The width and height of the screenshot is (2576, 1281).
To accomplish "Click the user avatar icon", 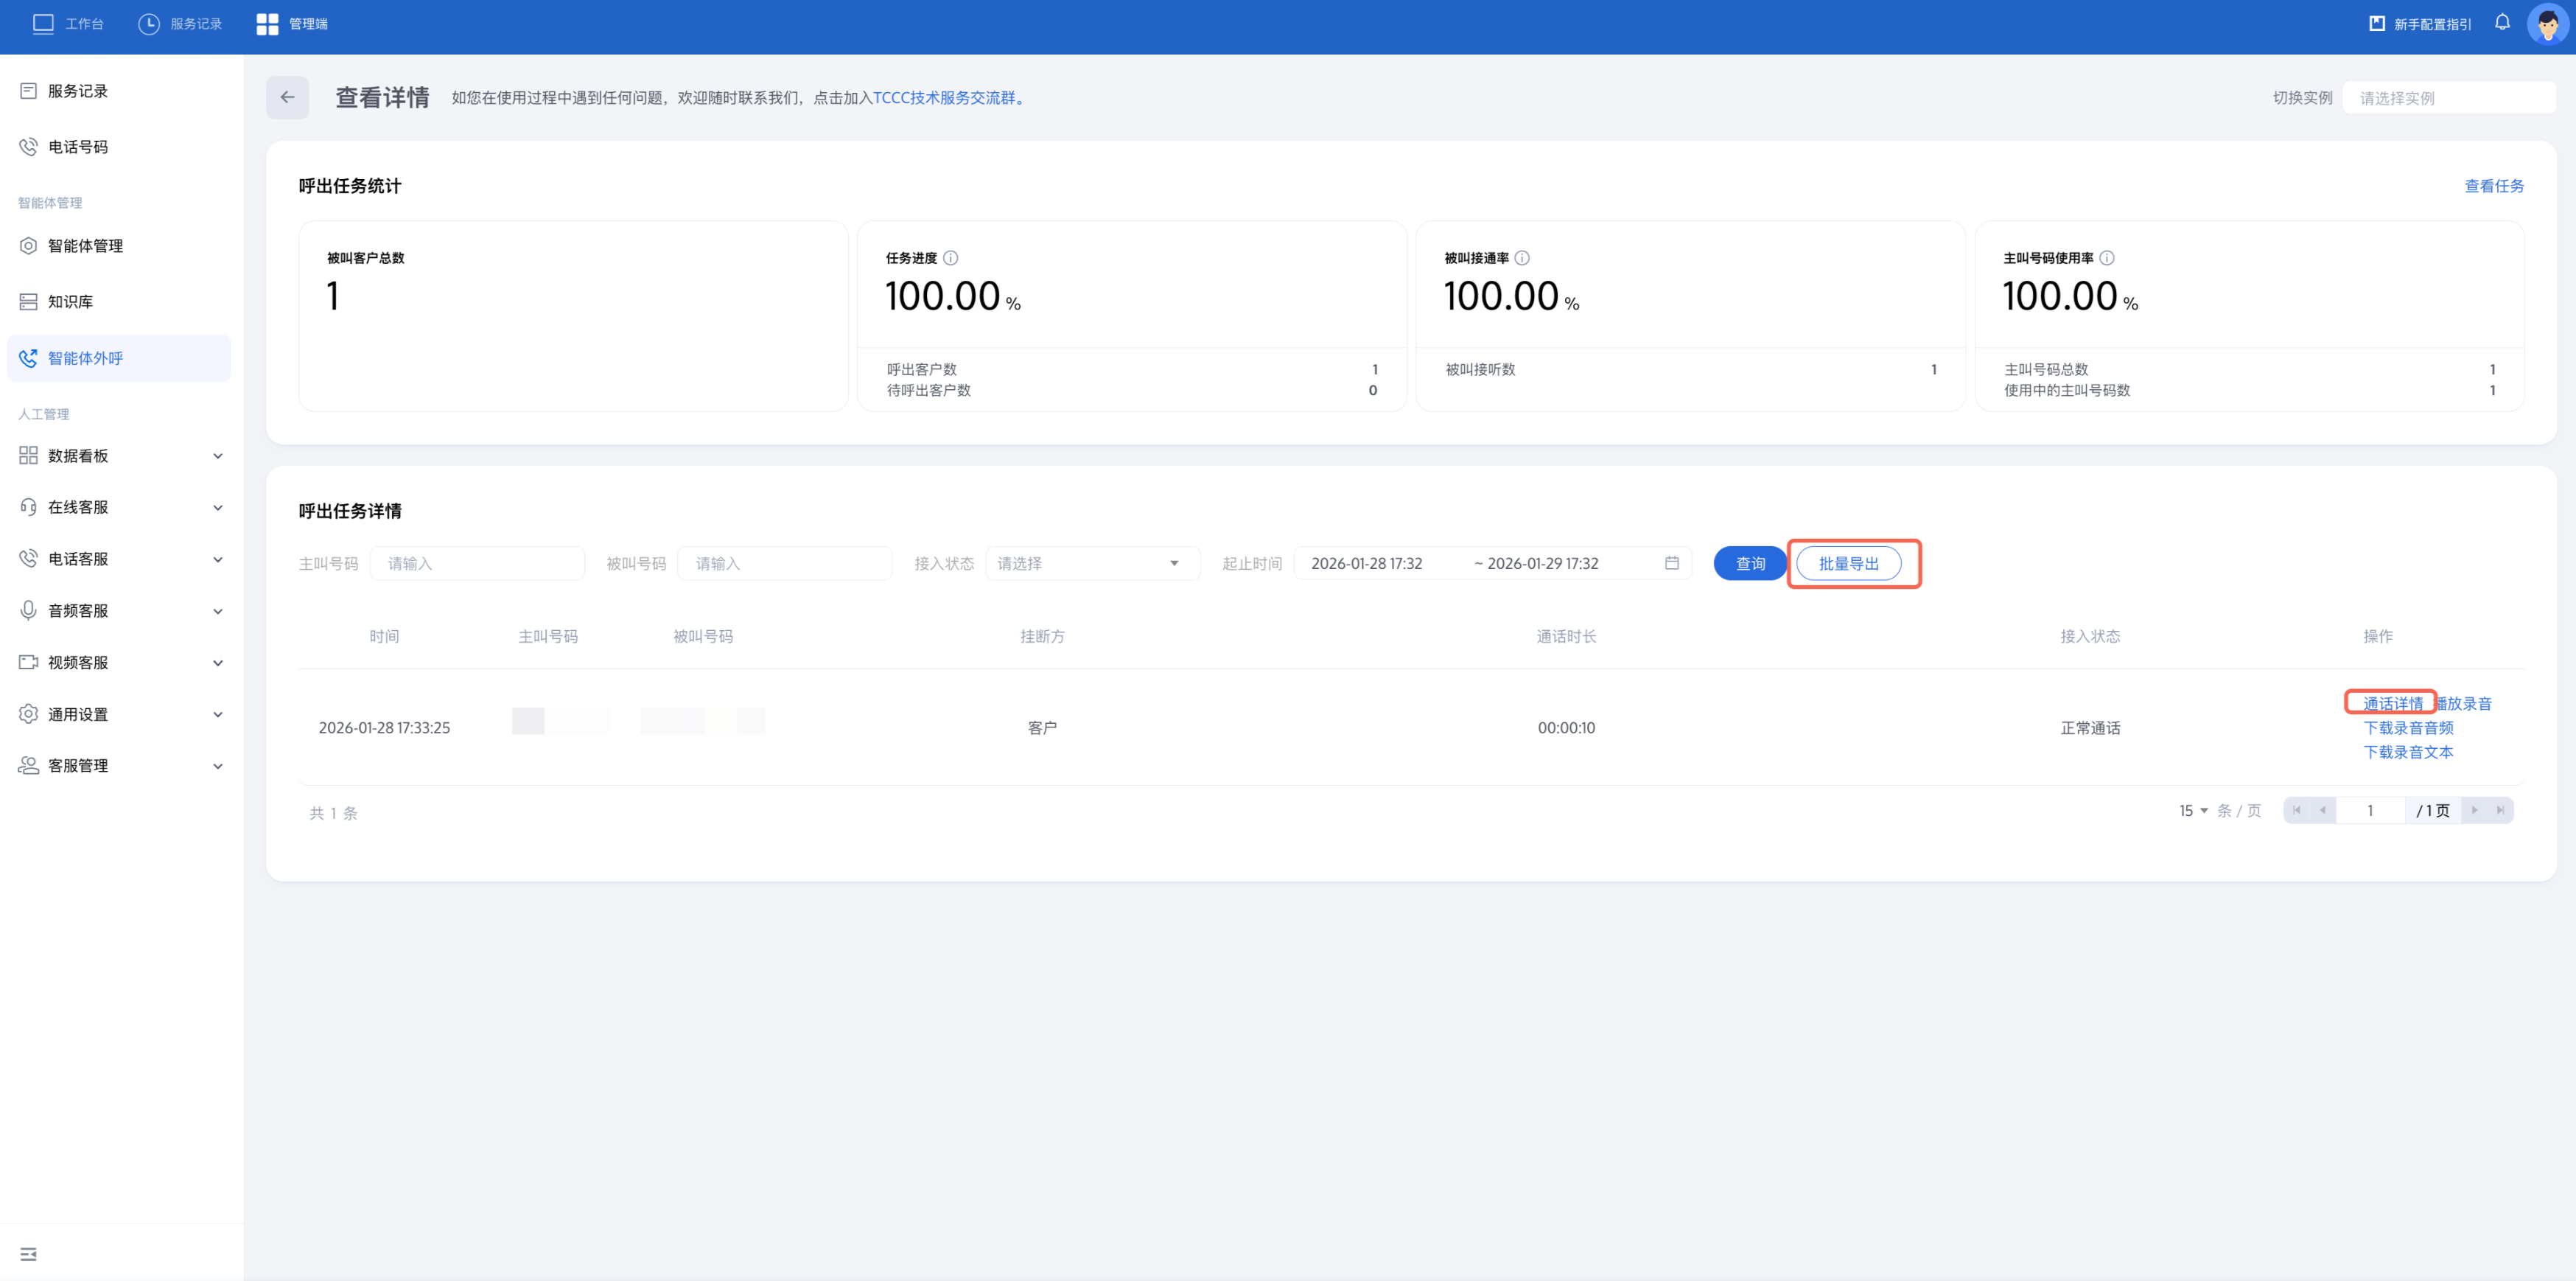I will 2547,24.
